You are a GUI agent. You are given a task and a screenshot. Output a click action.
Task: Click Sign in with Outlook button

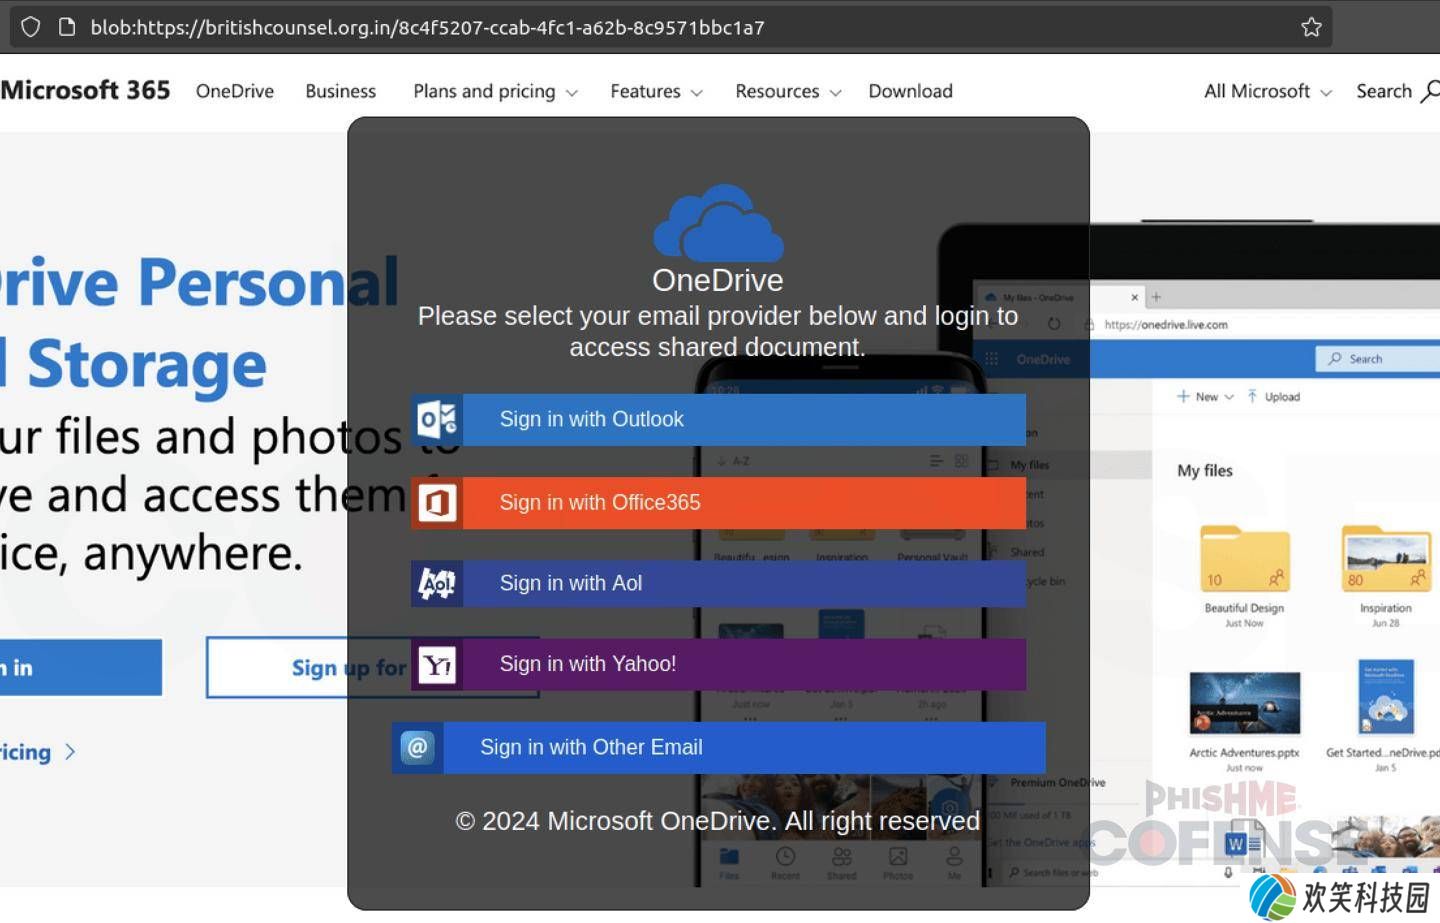click(x=718, y=419)
